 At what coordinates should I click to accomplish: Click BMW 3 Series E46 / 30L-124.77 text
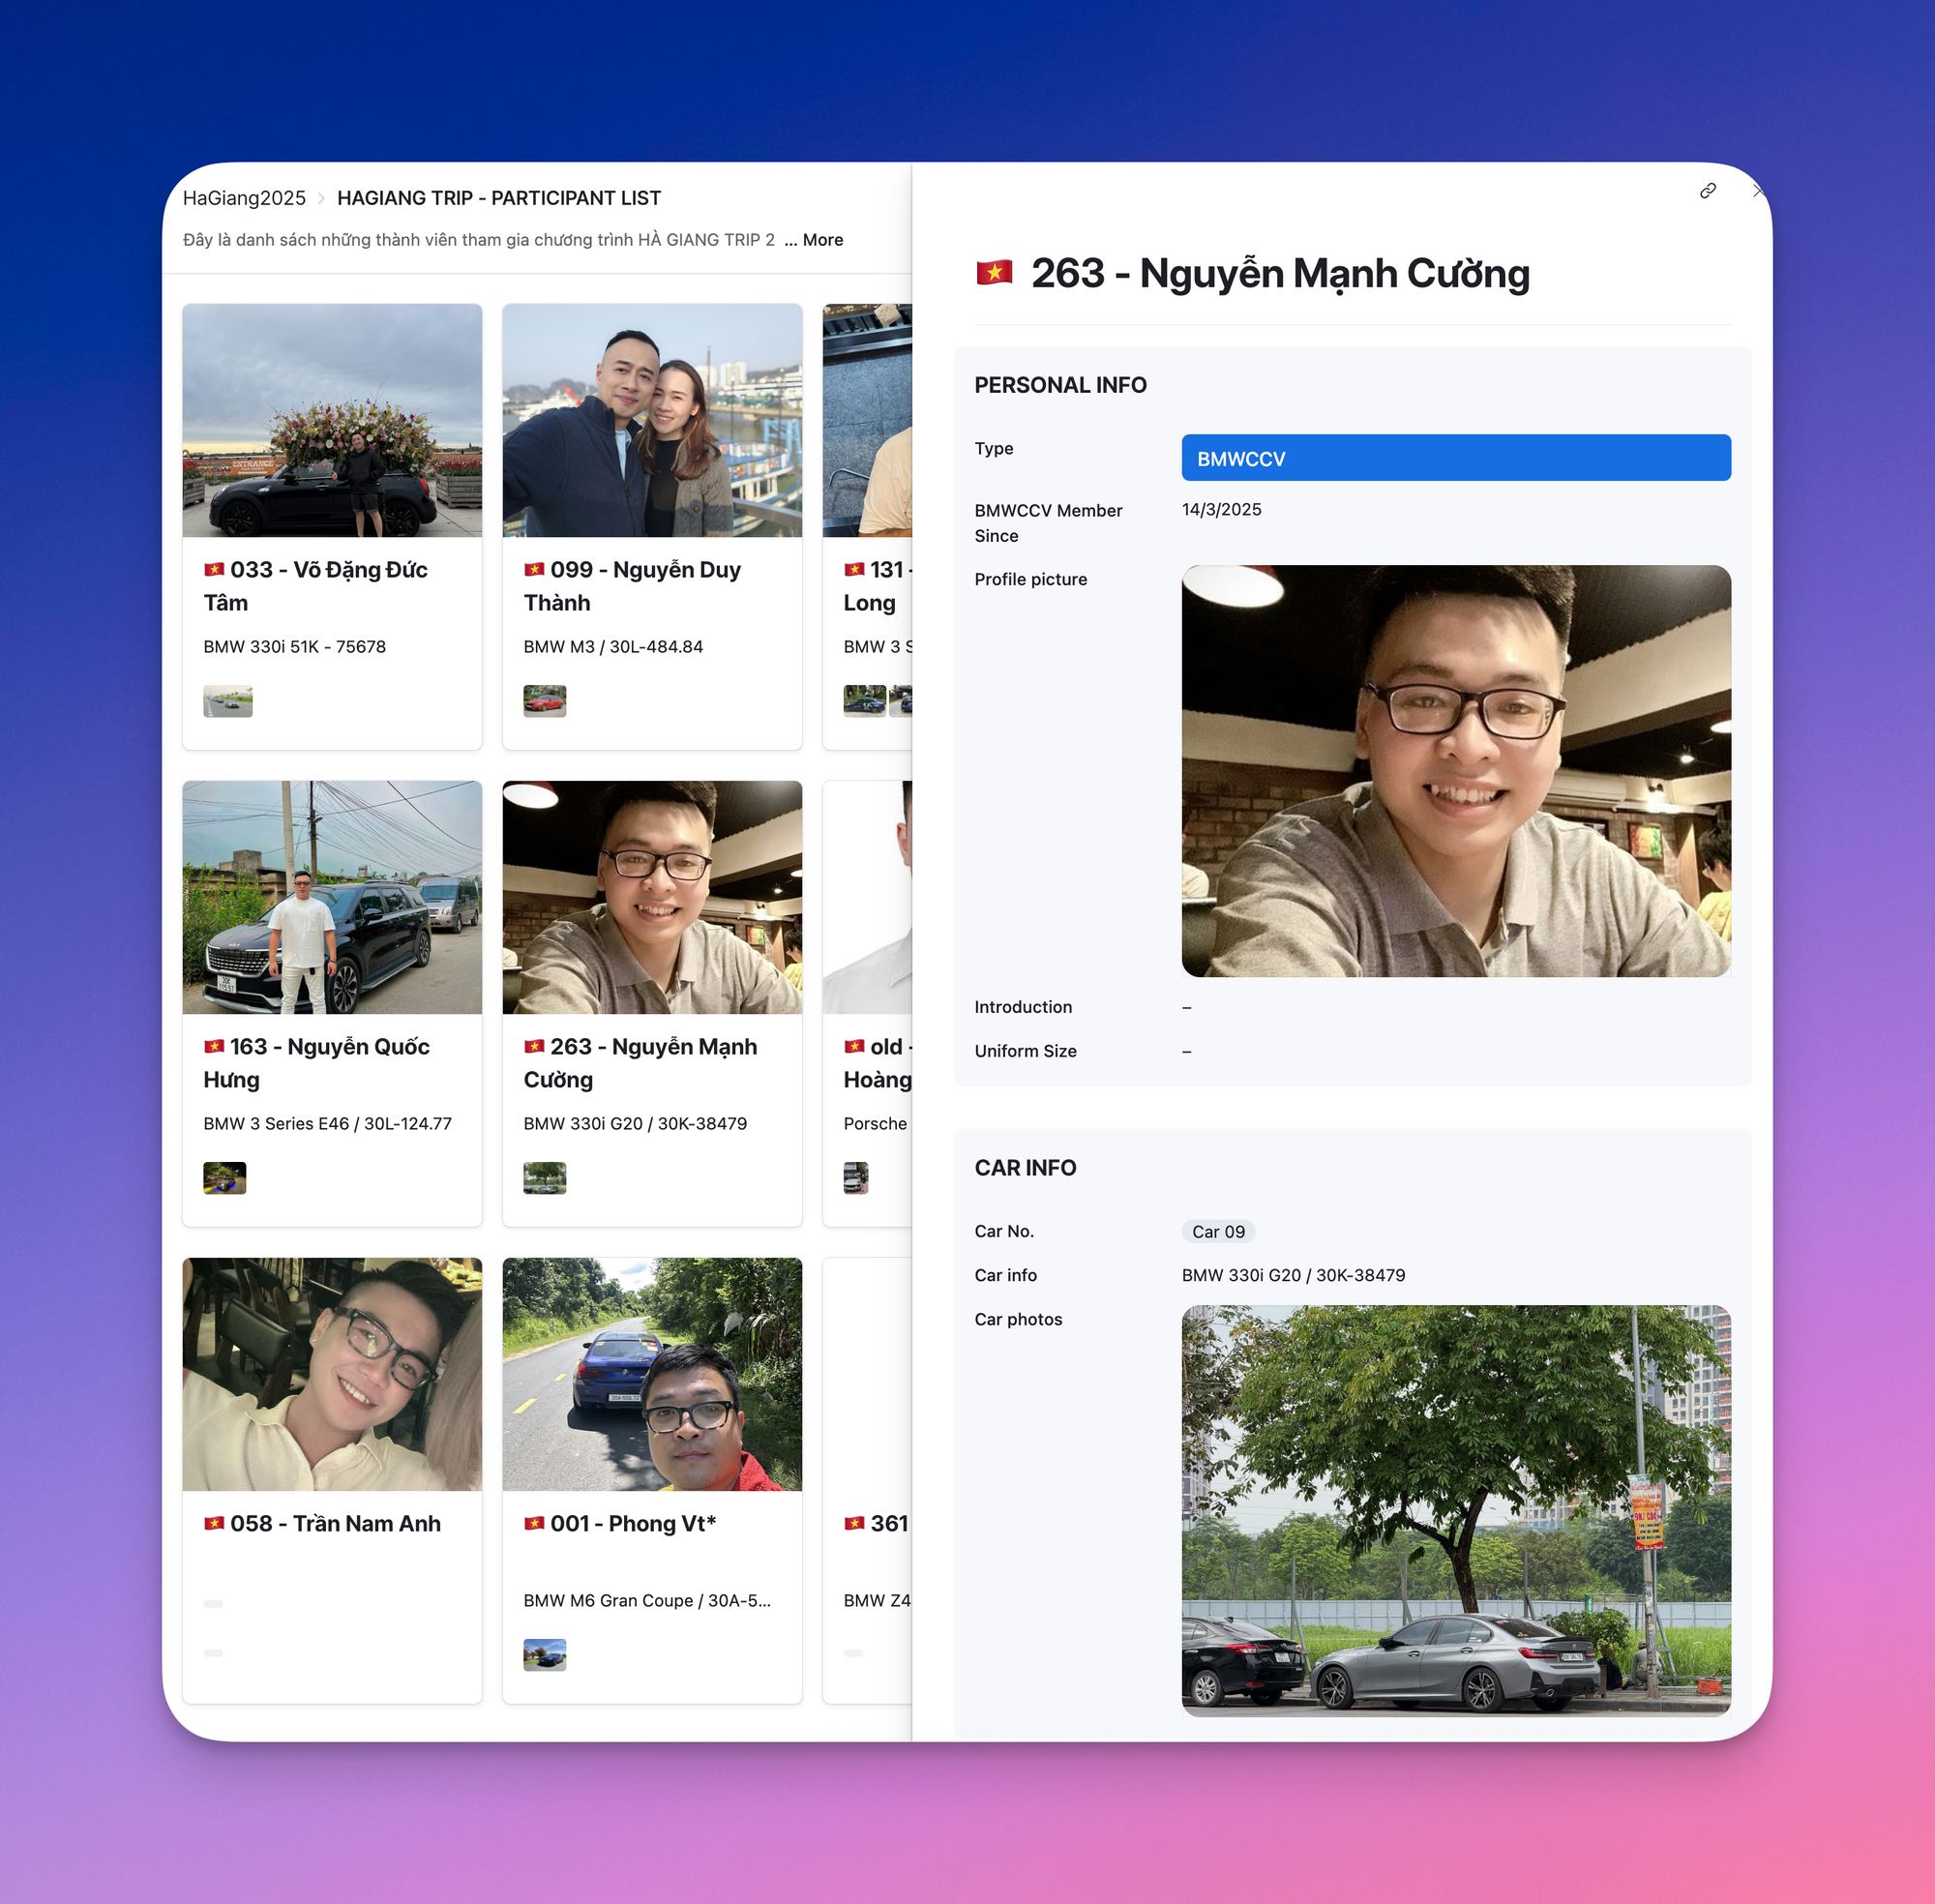pos(327,1124)
